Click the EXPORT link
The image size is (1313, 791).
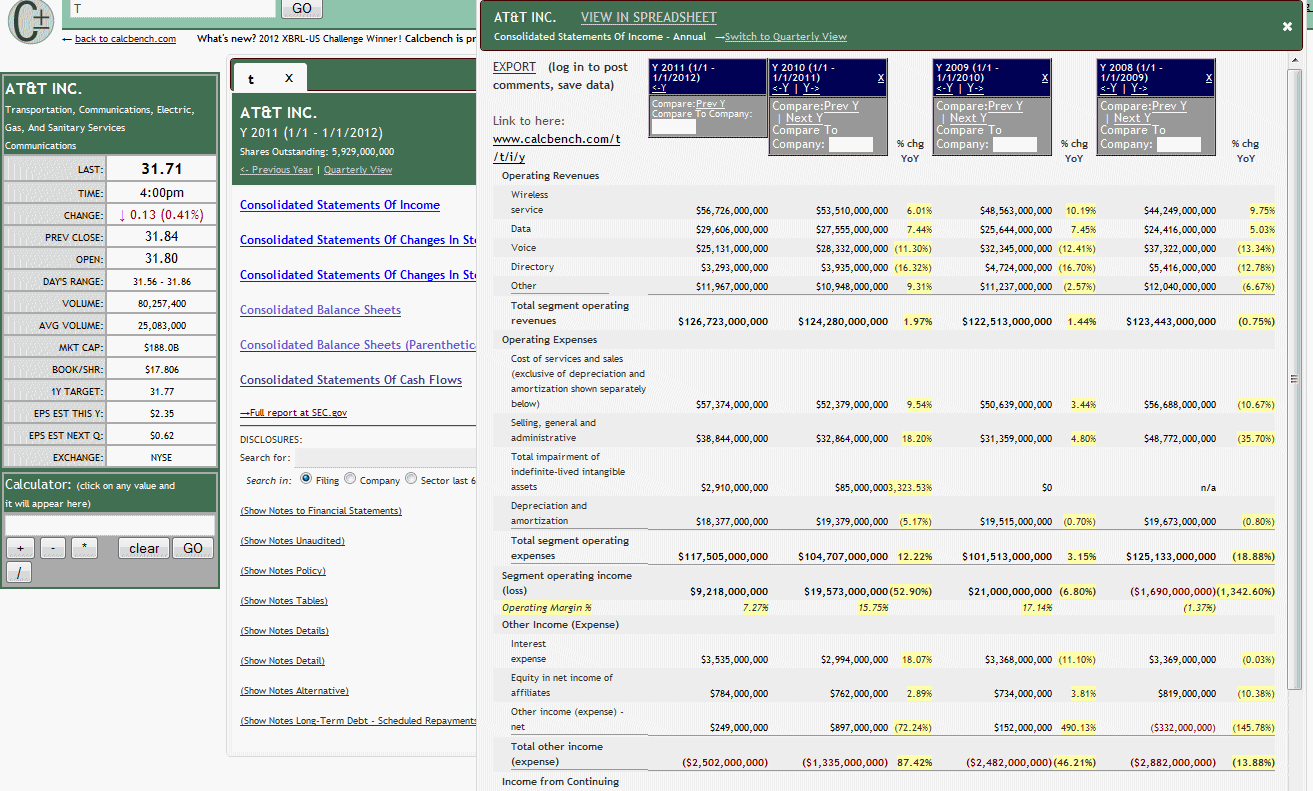coord(514,67)
